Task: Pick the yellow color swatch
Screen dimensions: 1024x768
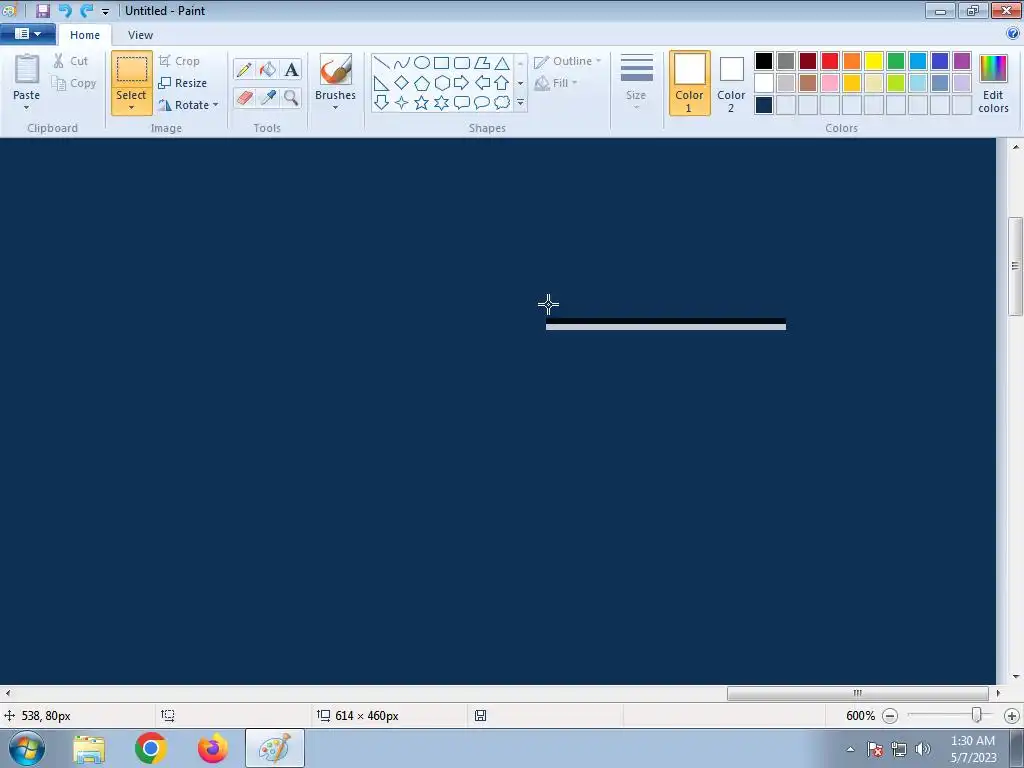Action: pyautogui.click(x=874, y=61)
